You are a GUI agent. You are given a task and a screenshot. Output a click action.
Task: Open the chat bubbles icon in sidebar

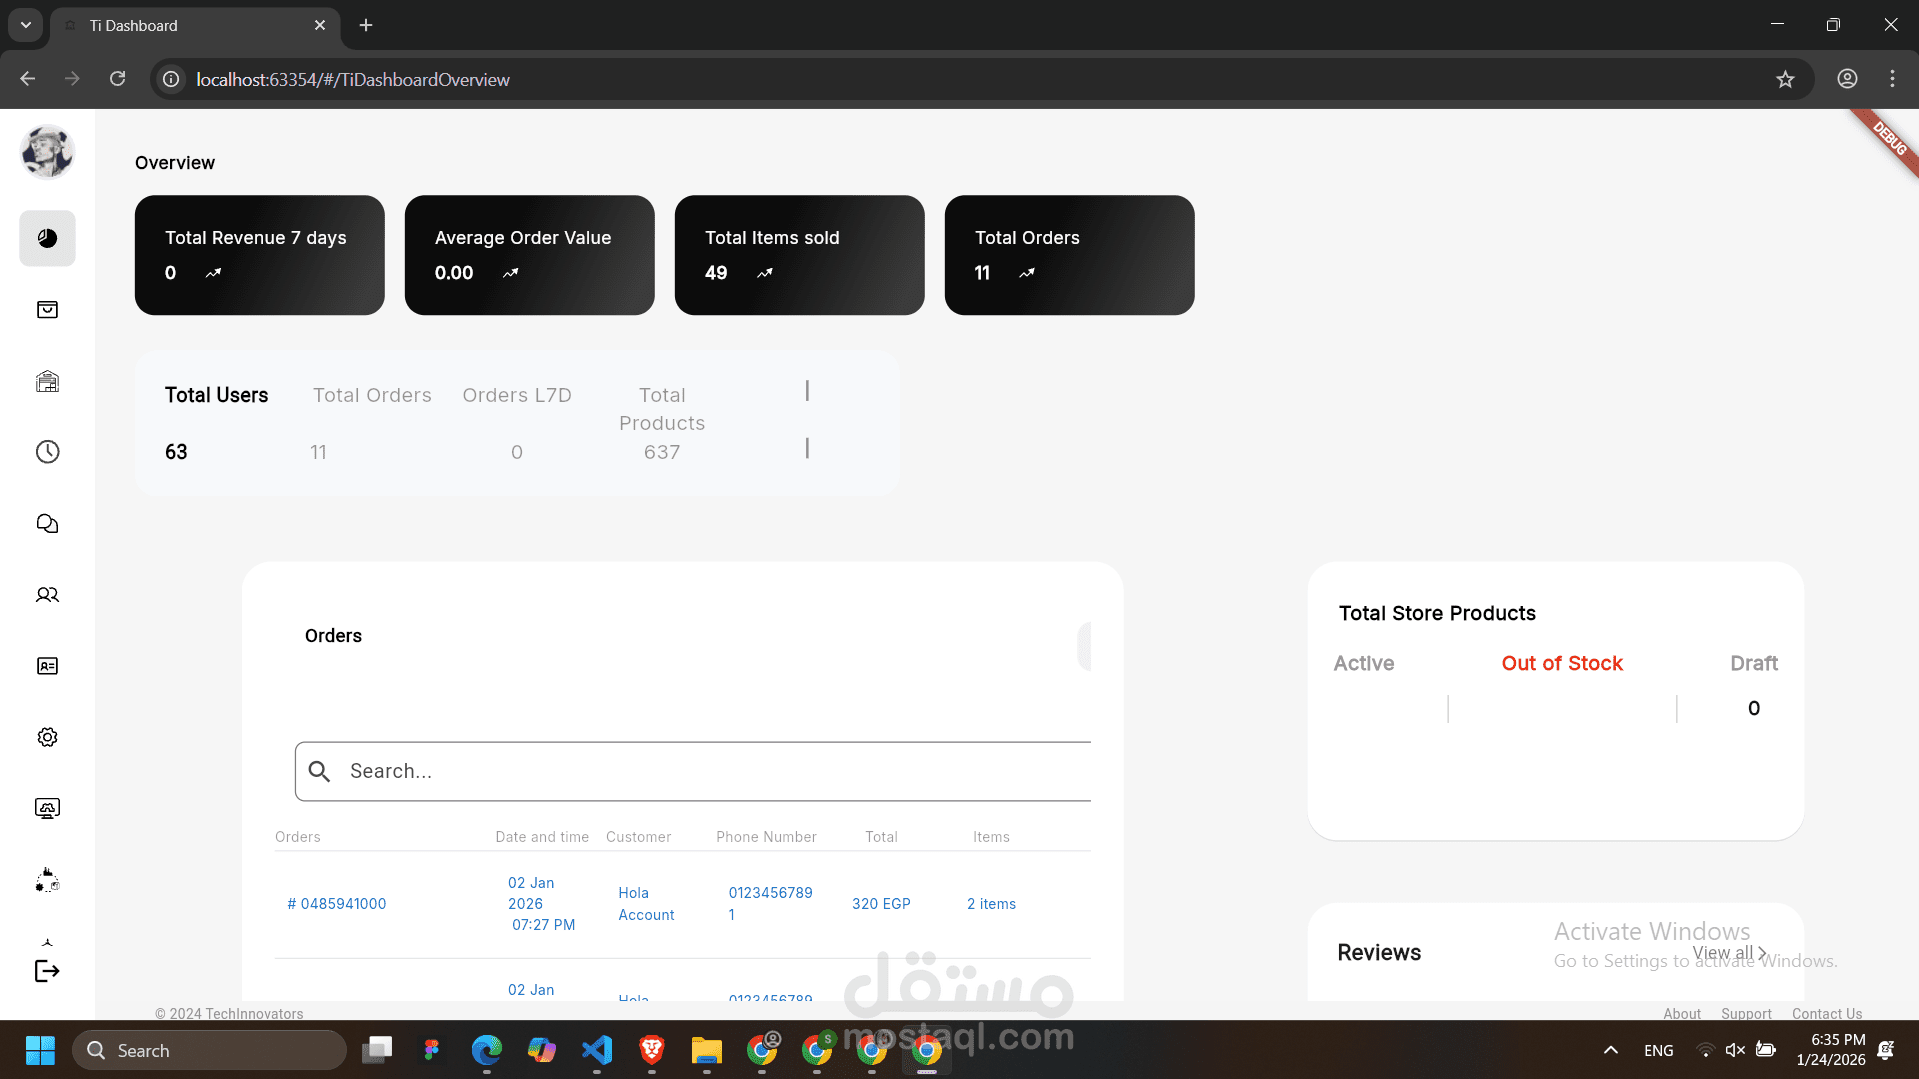(47, 524)
